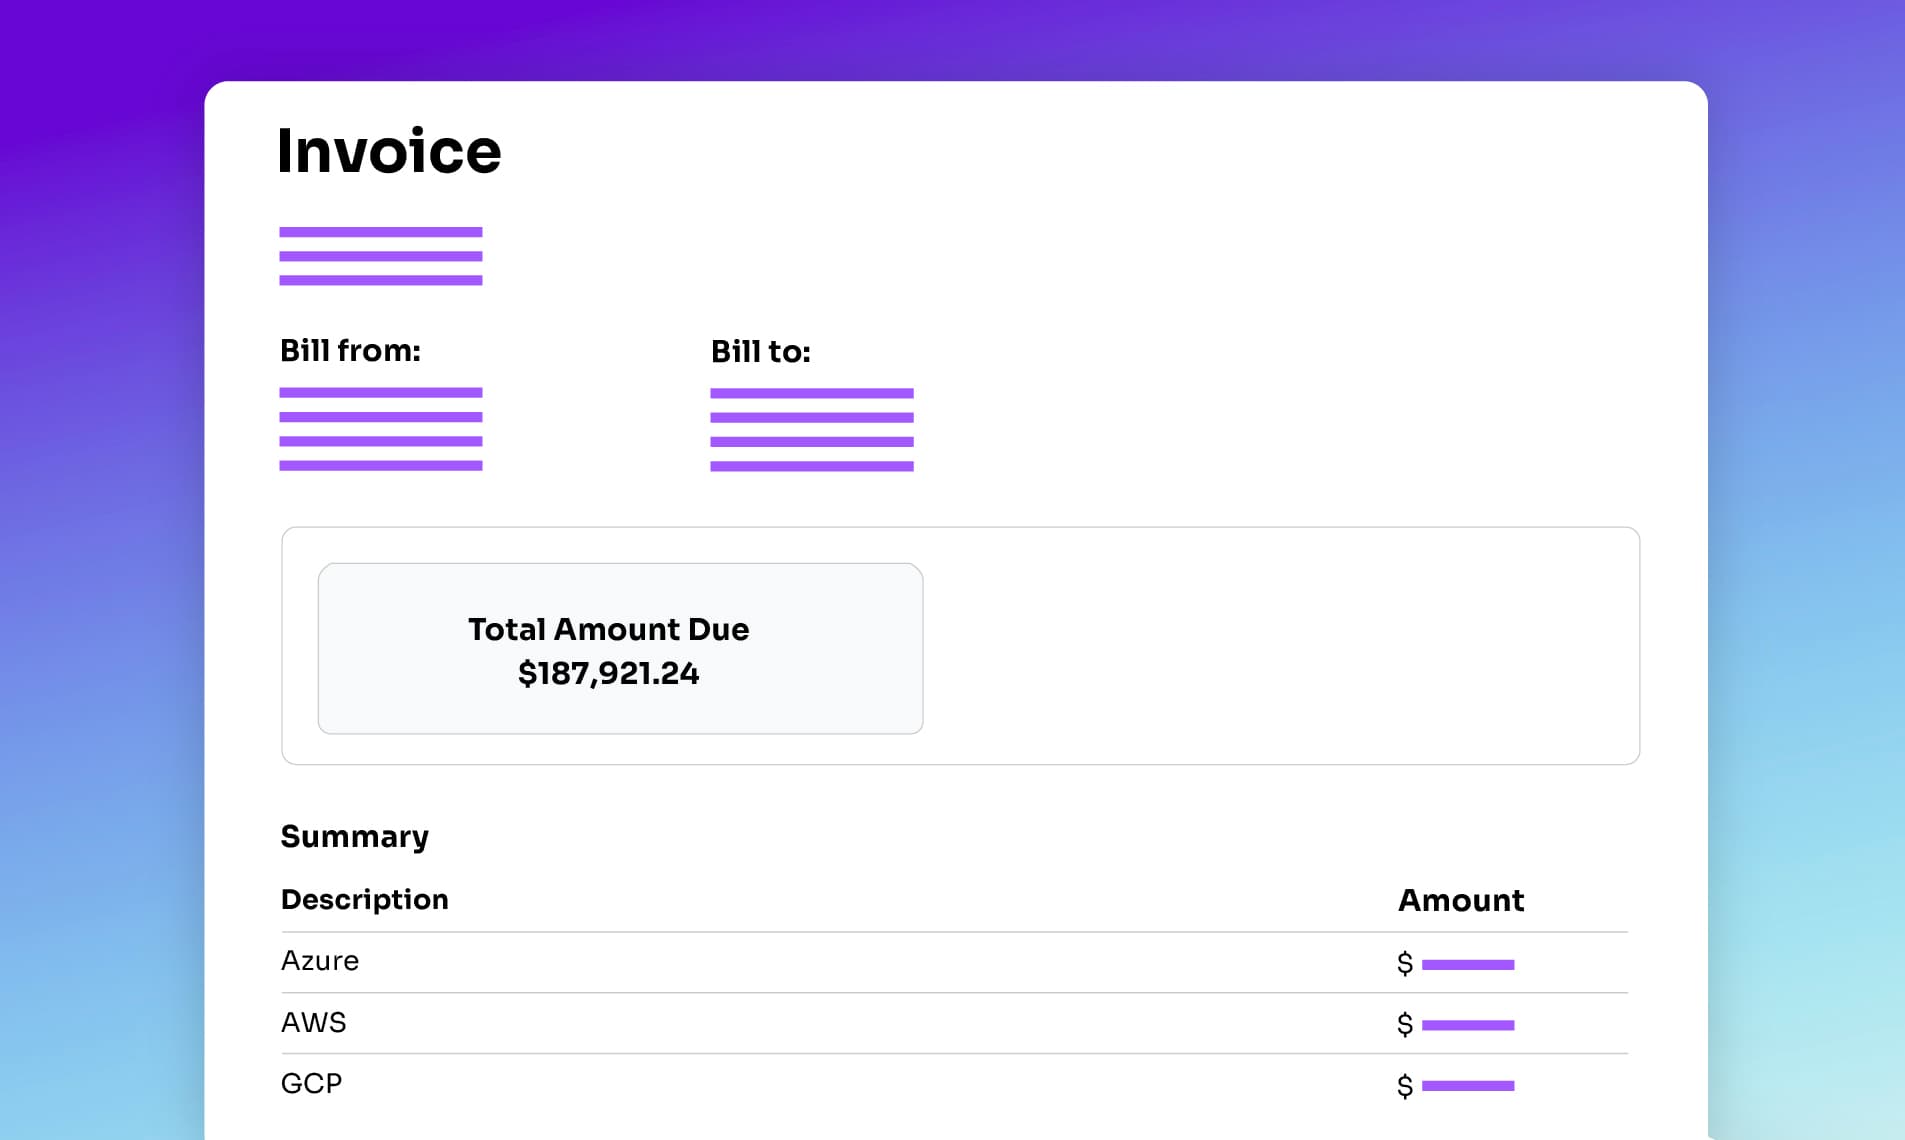Click the GCP dollar amount placeholder
Screen dimensions: 1905x1140
1467,1085
